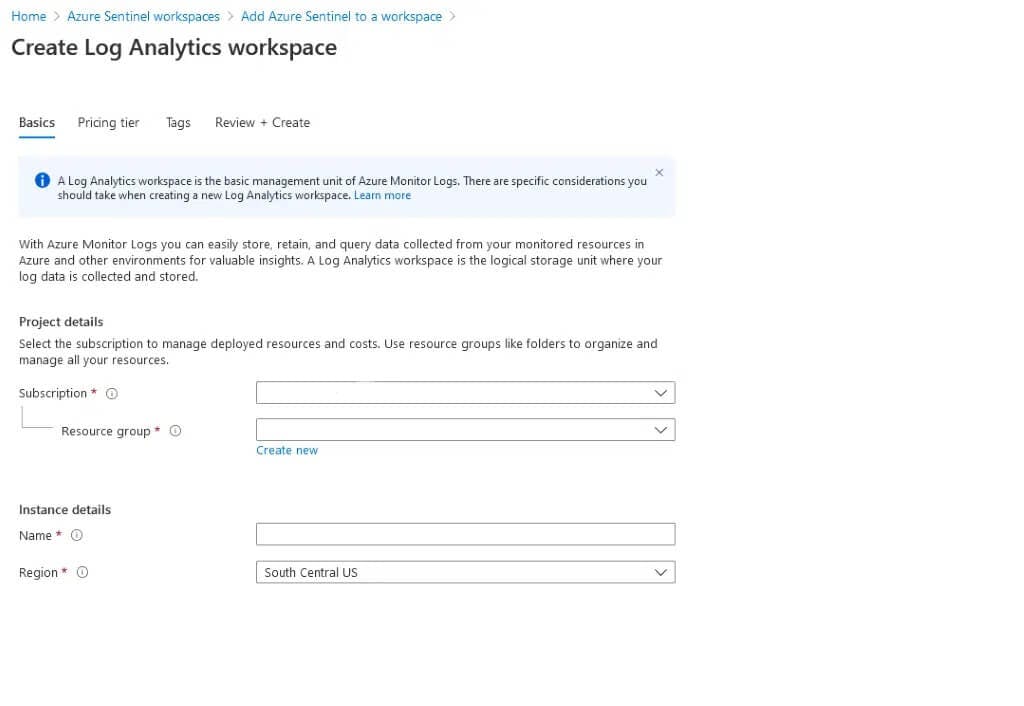Click the chevron on the Subscription selector
Image resolution: width=1024 pixels, height=706 pixels.
(x=660, y=392)
